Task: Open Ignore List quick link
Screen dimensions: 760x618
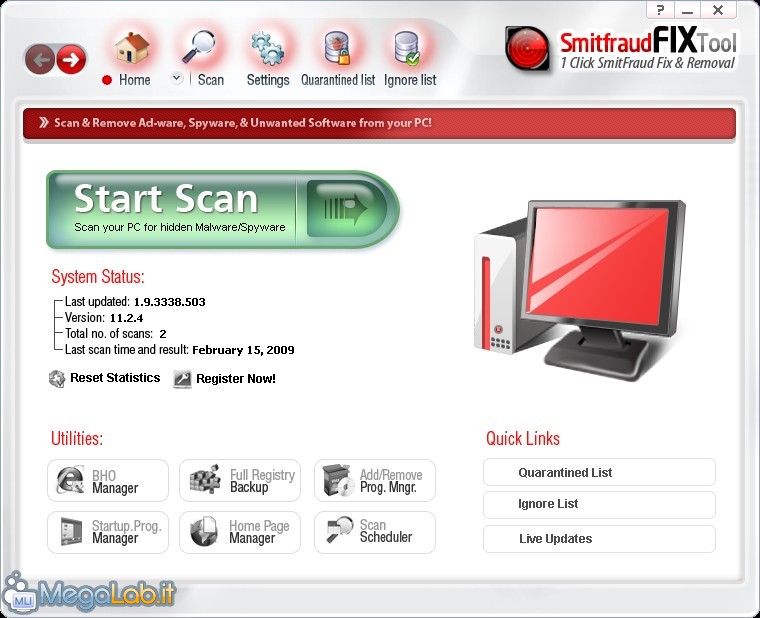Action: point(599,505)
